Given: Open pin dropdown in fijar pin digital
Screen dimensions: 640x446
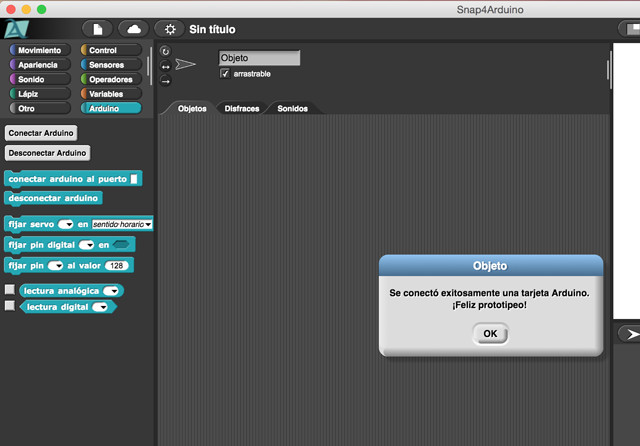Looking at the screenshot, I should point(87,245).
